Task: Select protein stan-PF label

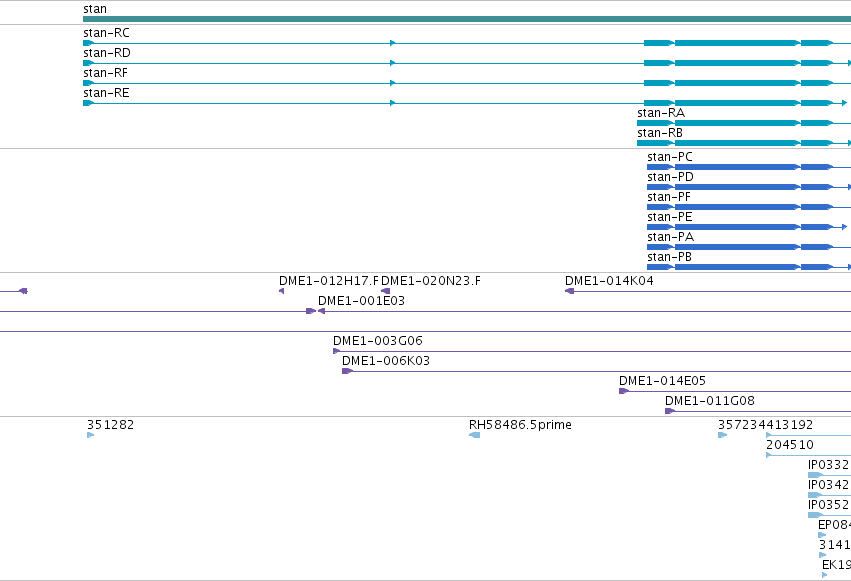Action: tap(669, 197)
